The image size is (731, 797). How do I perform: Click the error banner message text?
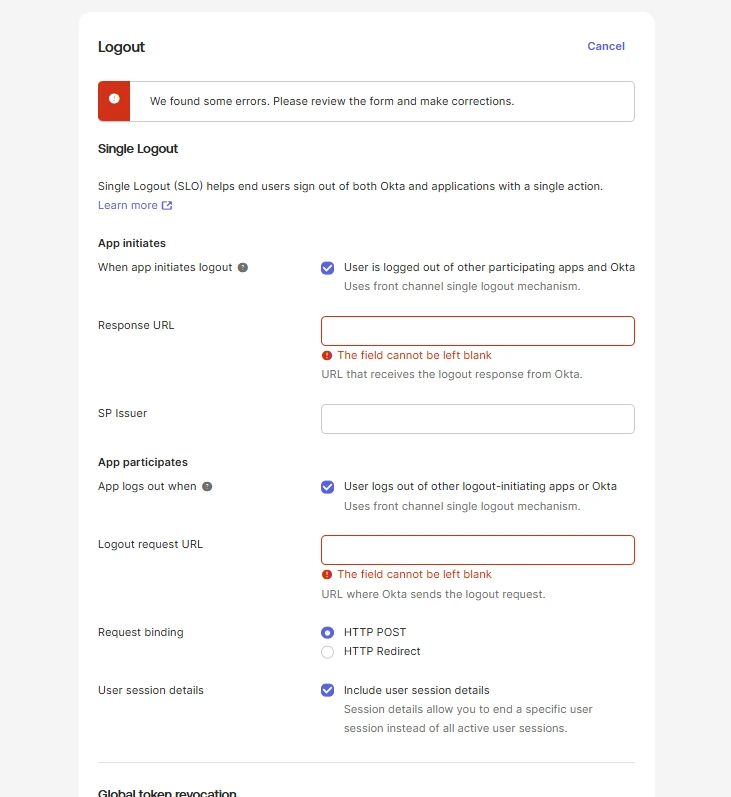click(x=332, y=101)
